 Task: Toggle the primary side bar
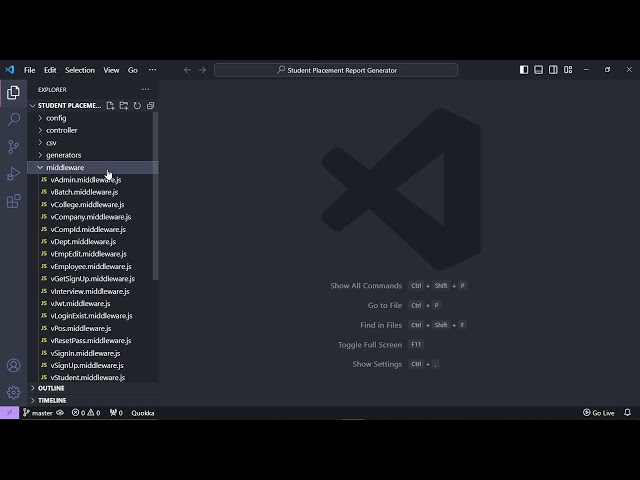pos(524,70)
